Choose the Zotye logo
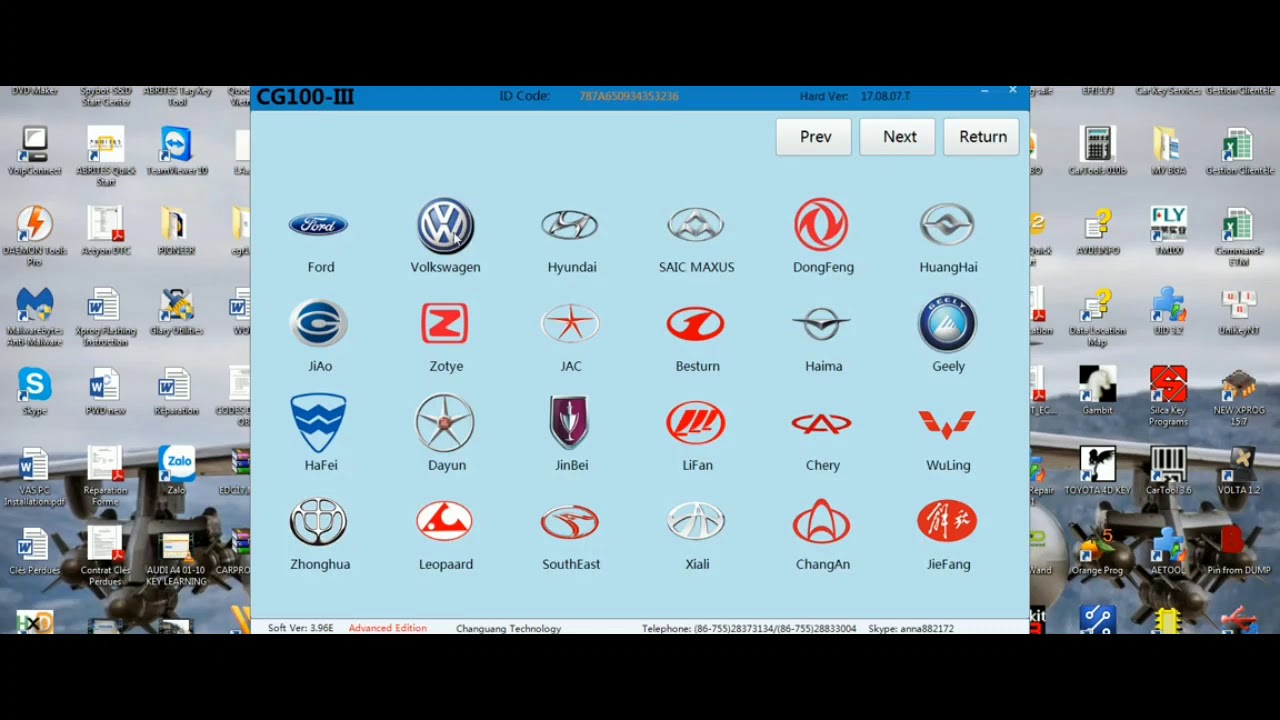 click(x=445, y=324)
